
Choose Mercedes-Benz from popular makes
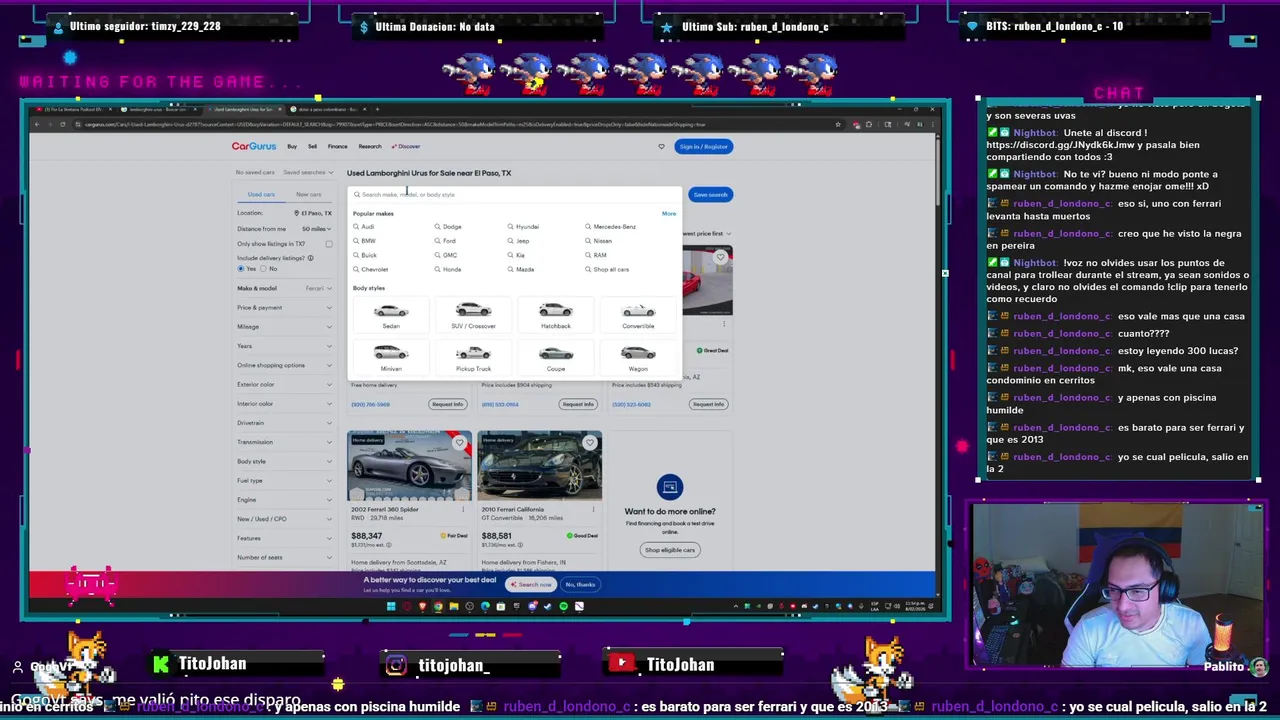pyautogui.click(x=611, y=227)
